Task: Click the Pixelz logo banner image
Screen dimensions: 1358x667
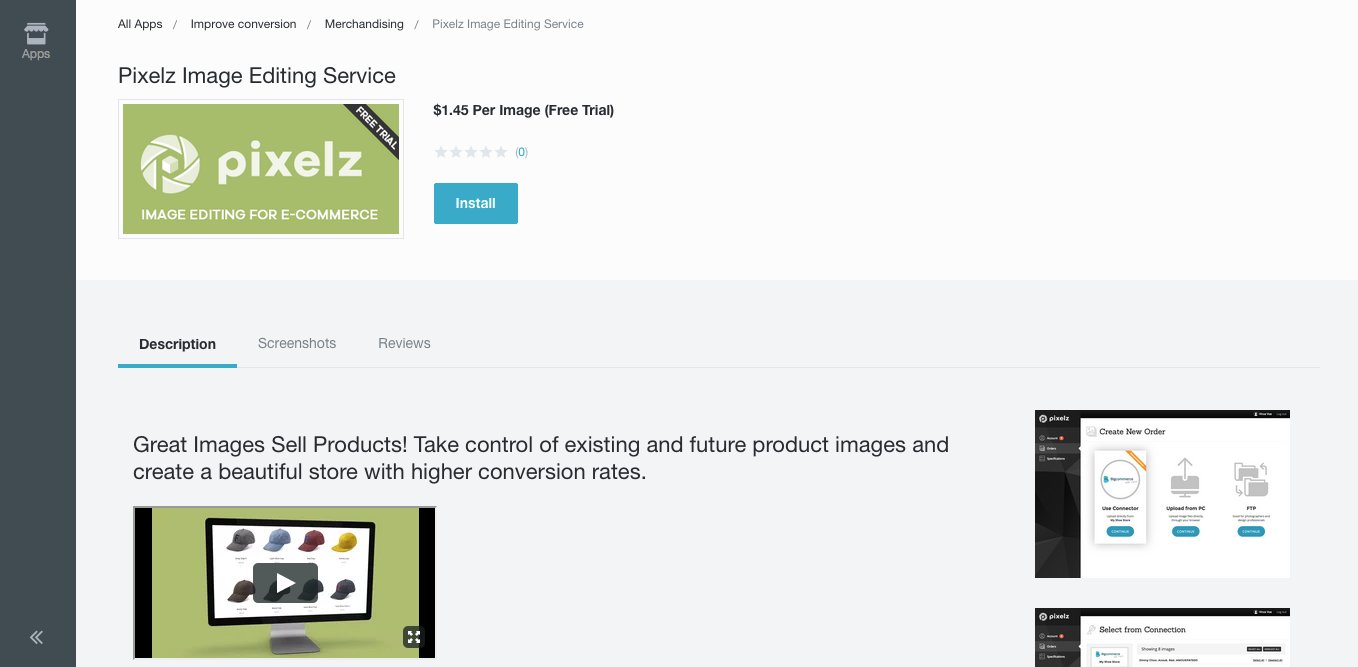Action: 261,169
